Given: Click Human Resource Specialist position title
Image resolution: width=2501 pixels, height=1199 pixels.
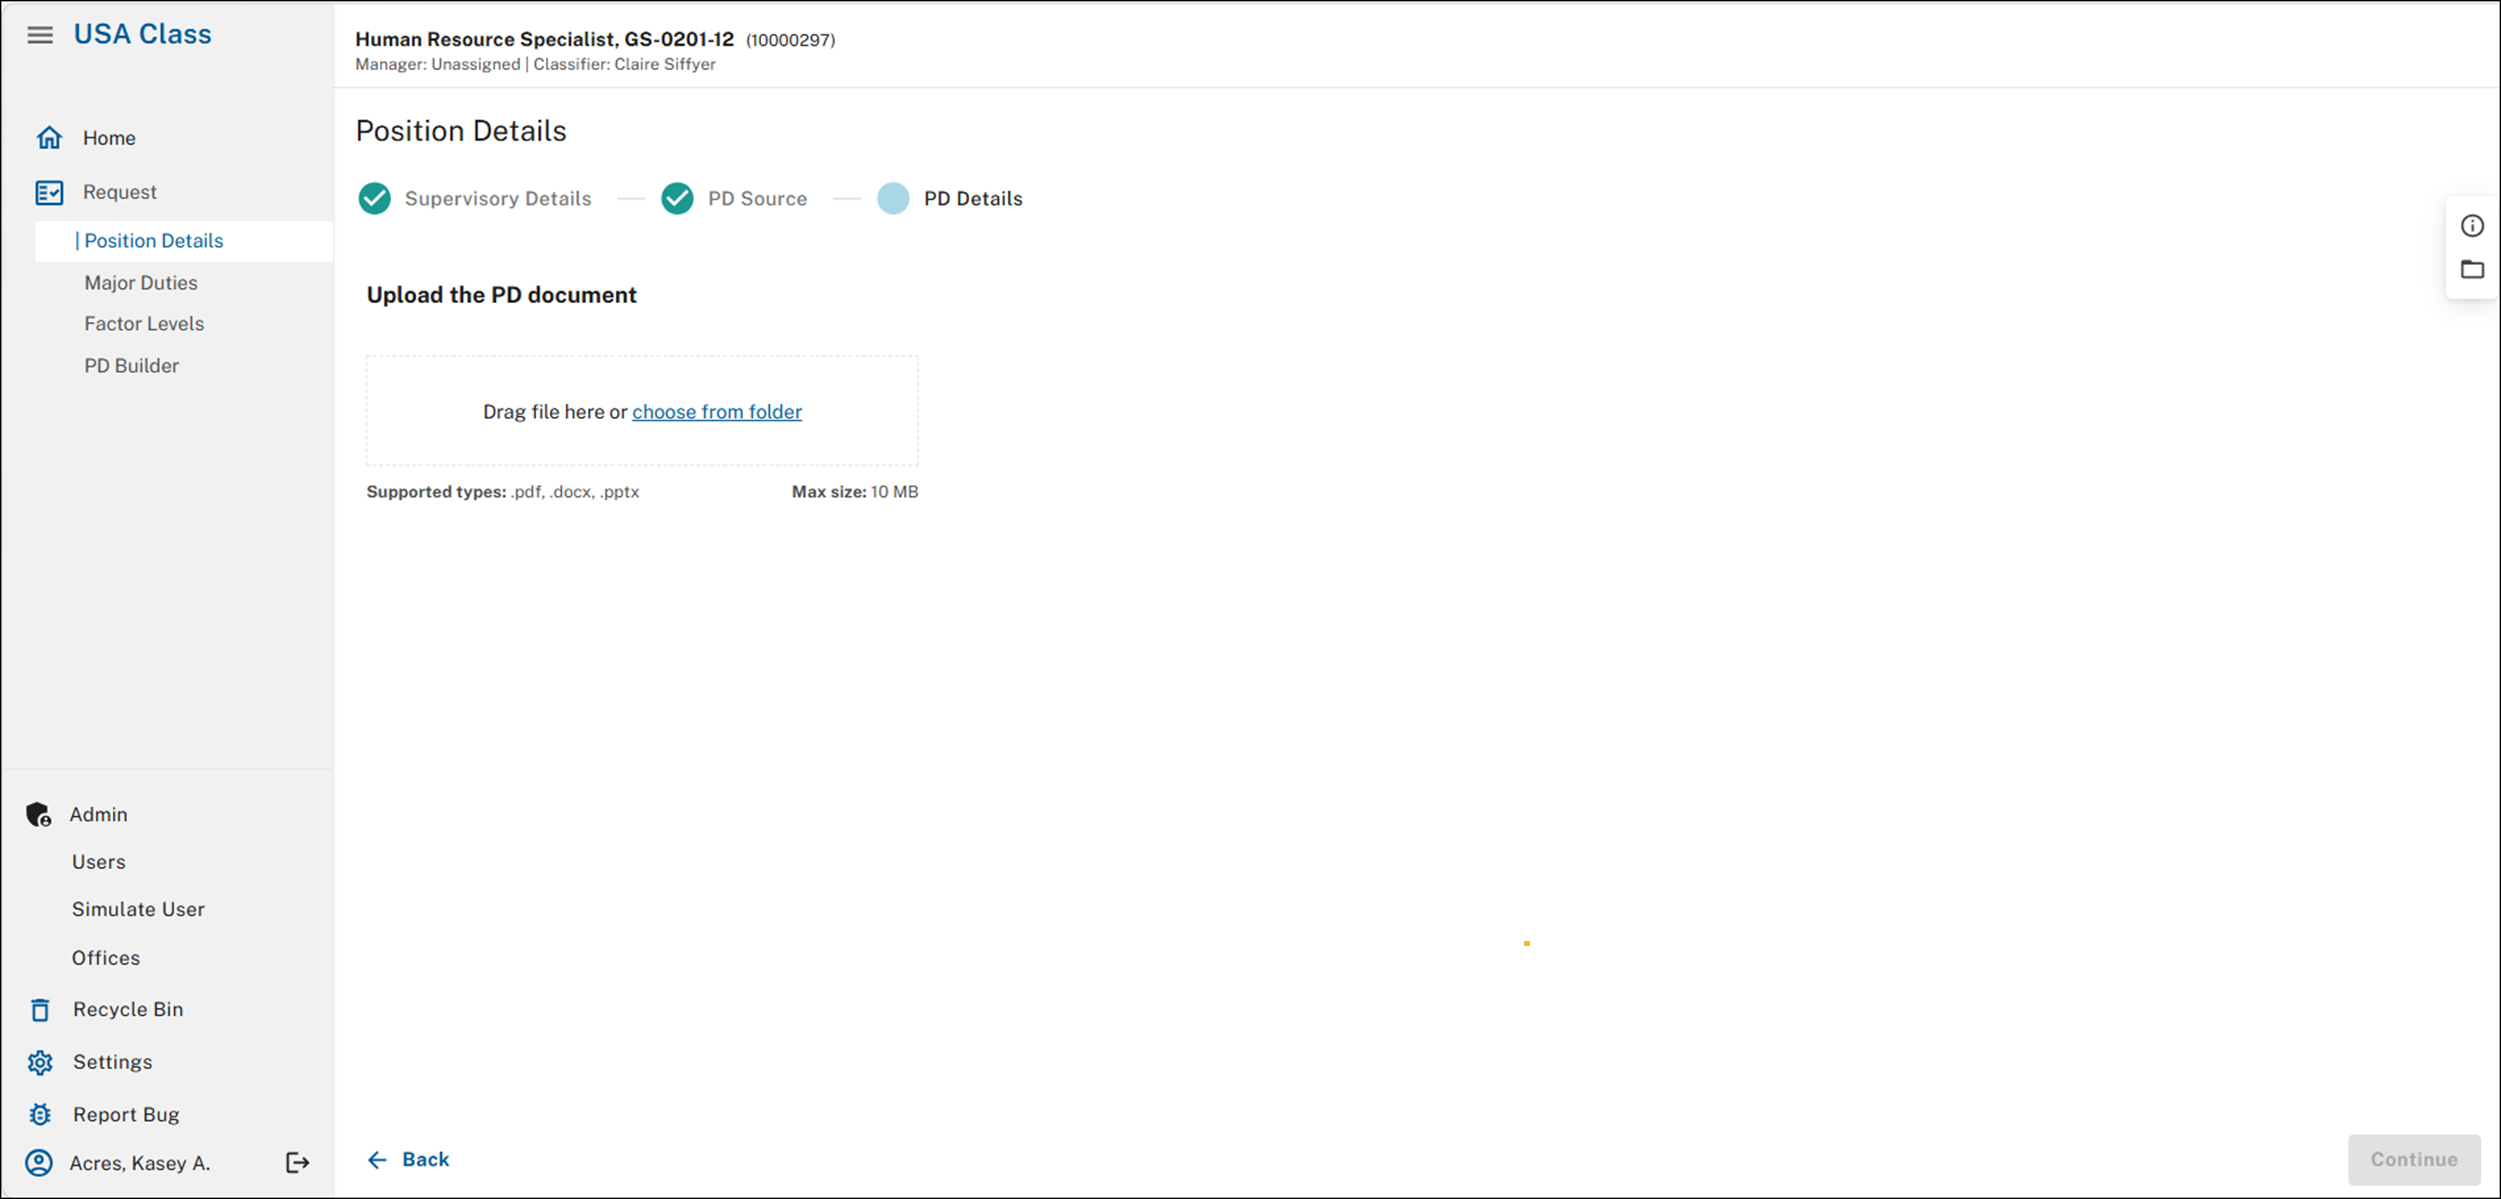Looking at the screenshot, I should (544, 40).
